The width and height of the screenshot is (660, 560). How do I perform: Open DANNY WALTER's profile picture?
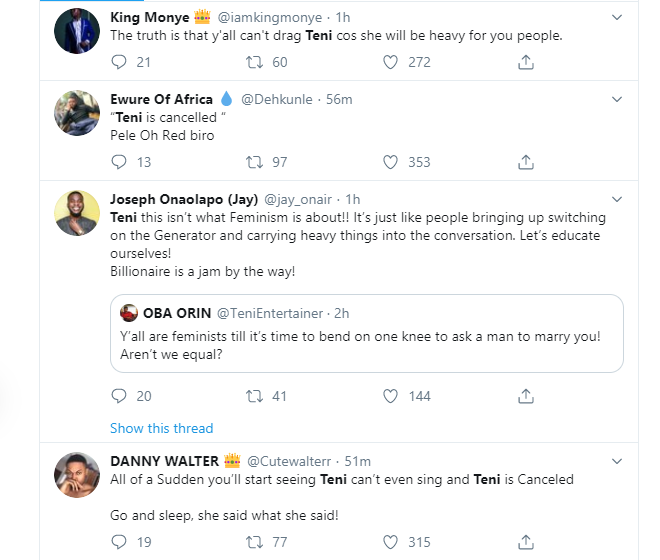click(74, 475)
